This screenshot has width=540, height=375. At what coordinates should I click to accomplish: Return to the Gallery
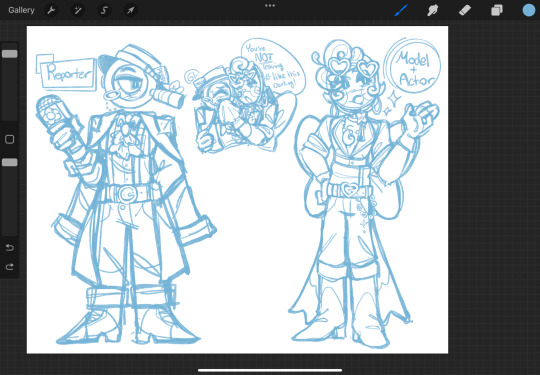[21, 10]
